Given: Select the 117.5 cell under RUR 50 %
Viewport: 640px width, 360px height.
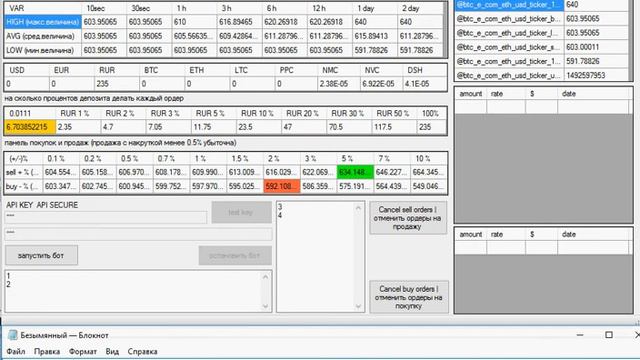Looking at the screenshot, I should (x=393, y=127).
